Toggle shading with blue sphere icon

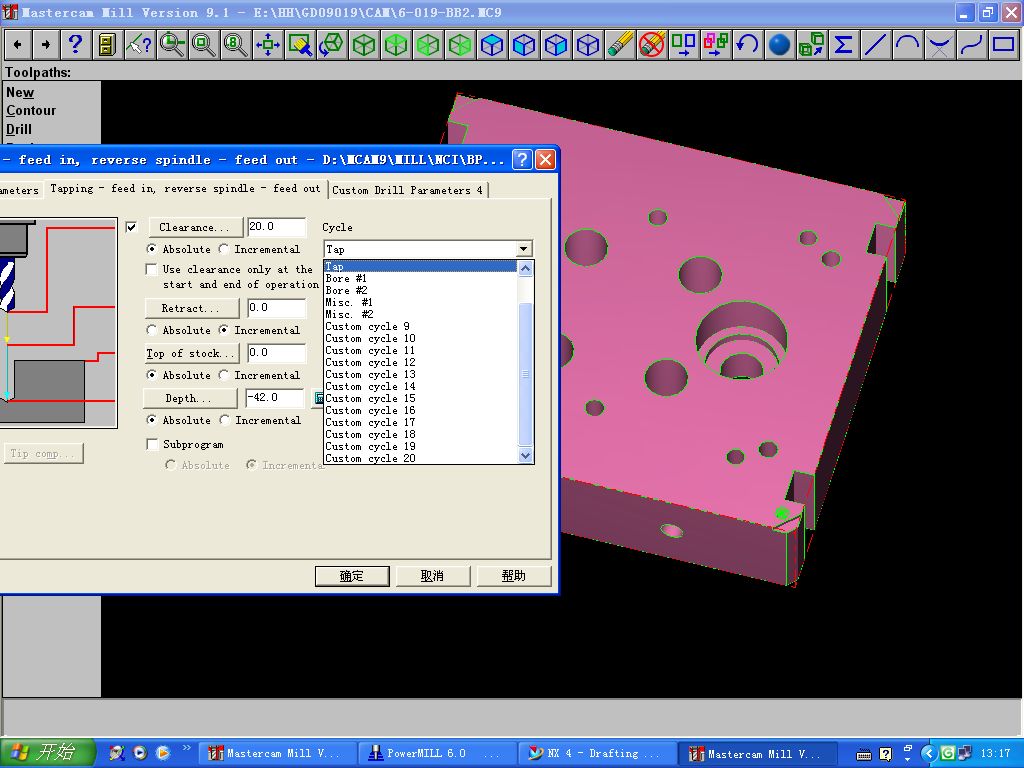click(779, 45)
